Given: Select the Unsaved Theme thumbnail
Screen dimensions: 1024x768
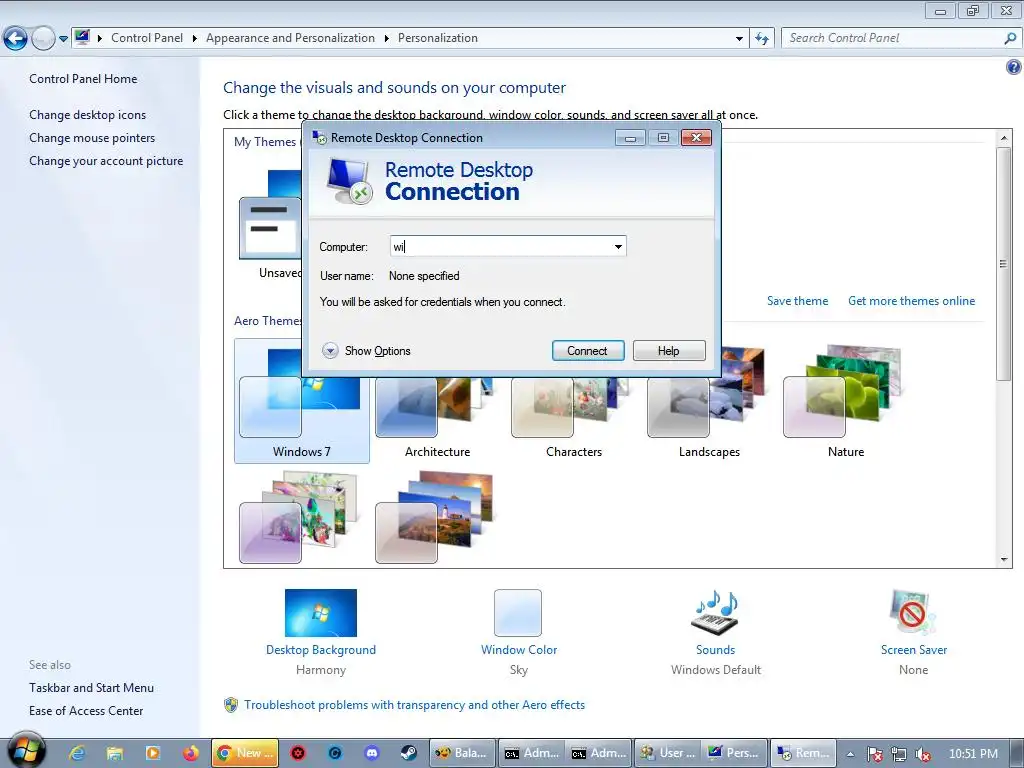Looking at the screenshot, I should point(270,225).
